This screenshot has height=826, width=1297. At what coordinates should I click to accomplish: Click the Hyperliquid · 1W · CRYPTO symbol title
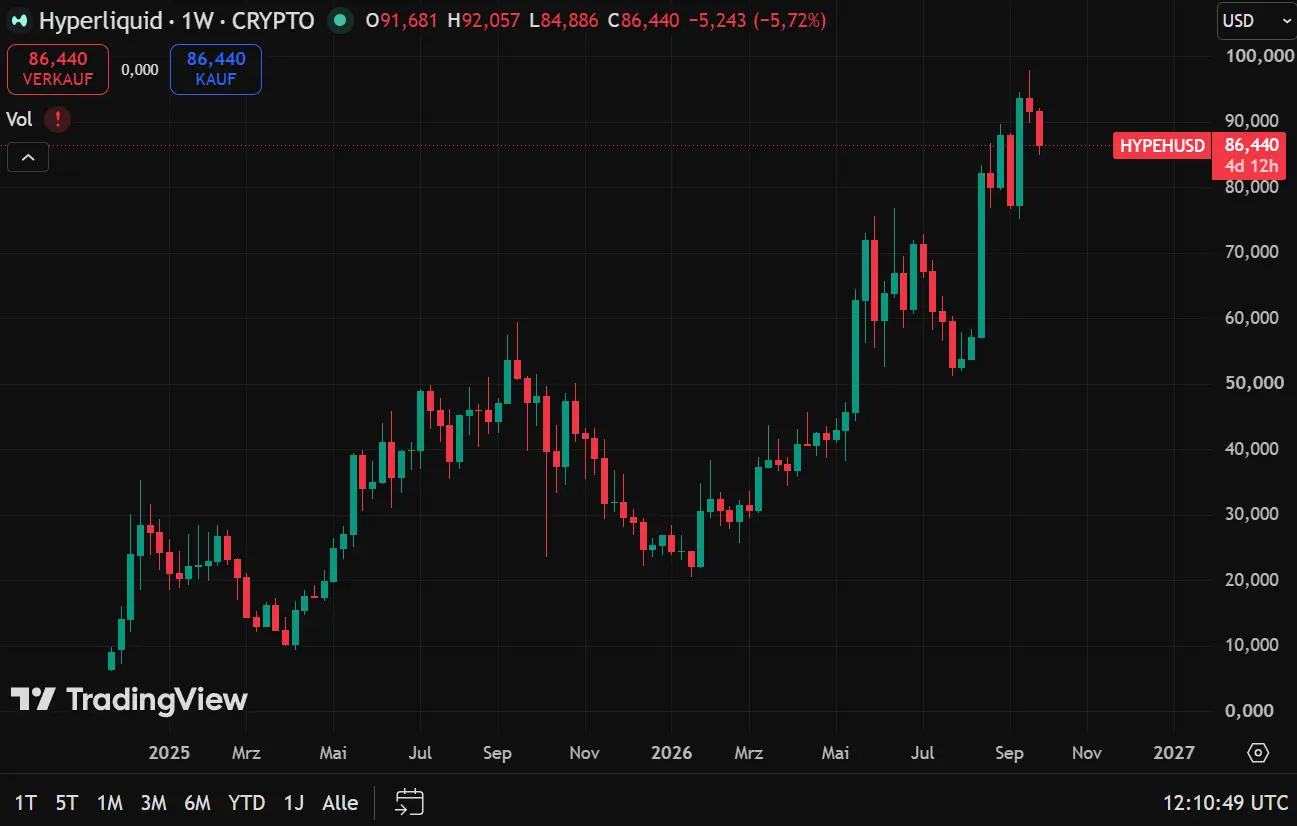[176, 20]
